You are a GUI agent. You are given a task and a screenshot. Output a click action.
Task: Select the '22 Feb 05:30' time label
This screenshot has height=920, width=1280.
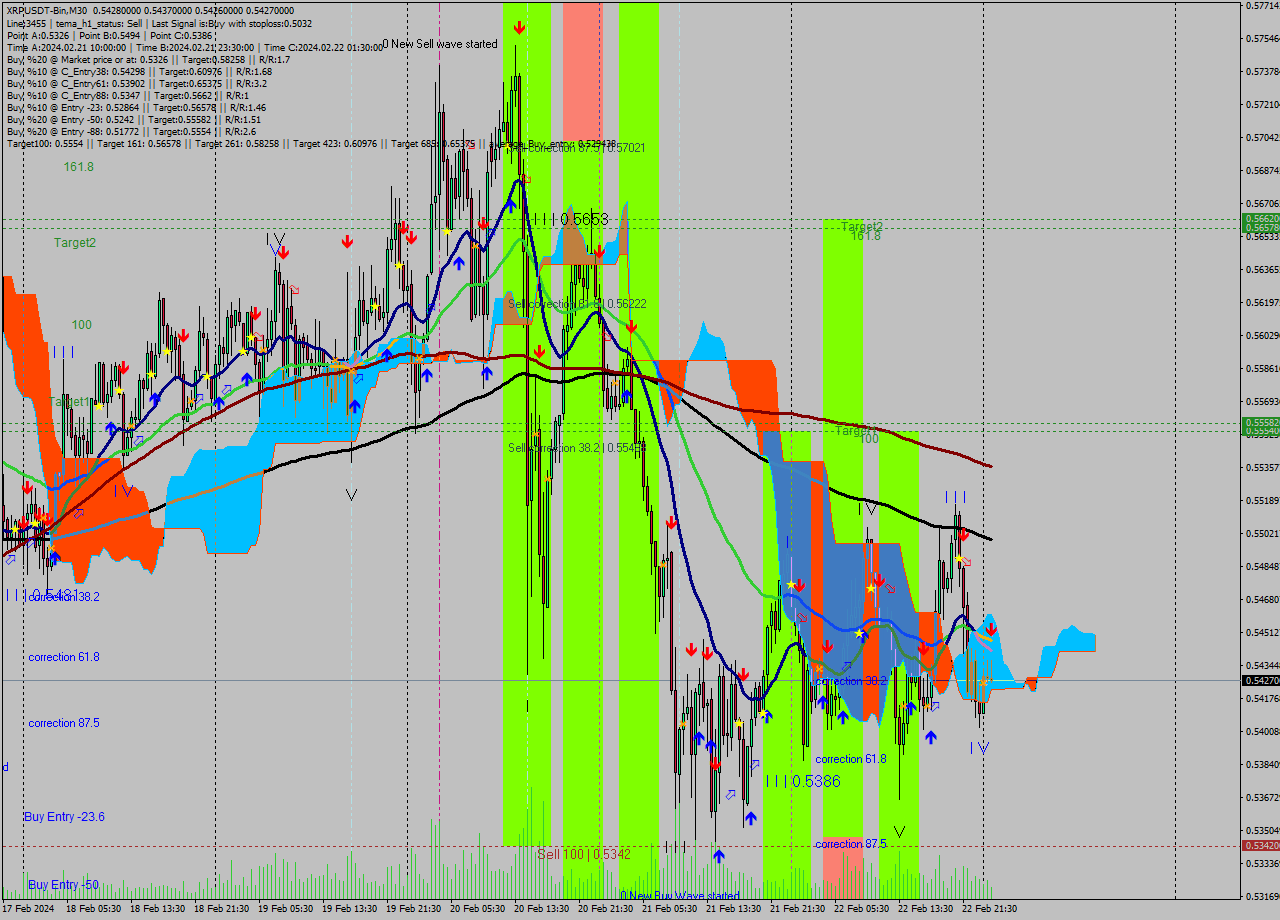(860, 909)
